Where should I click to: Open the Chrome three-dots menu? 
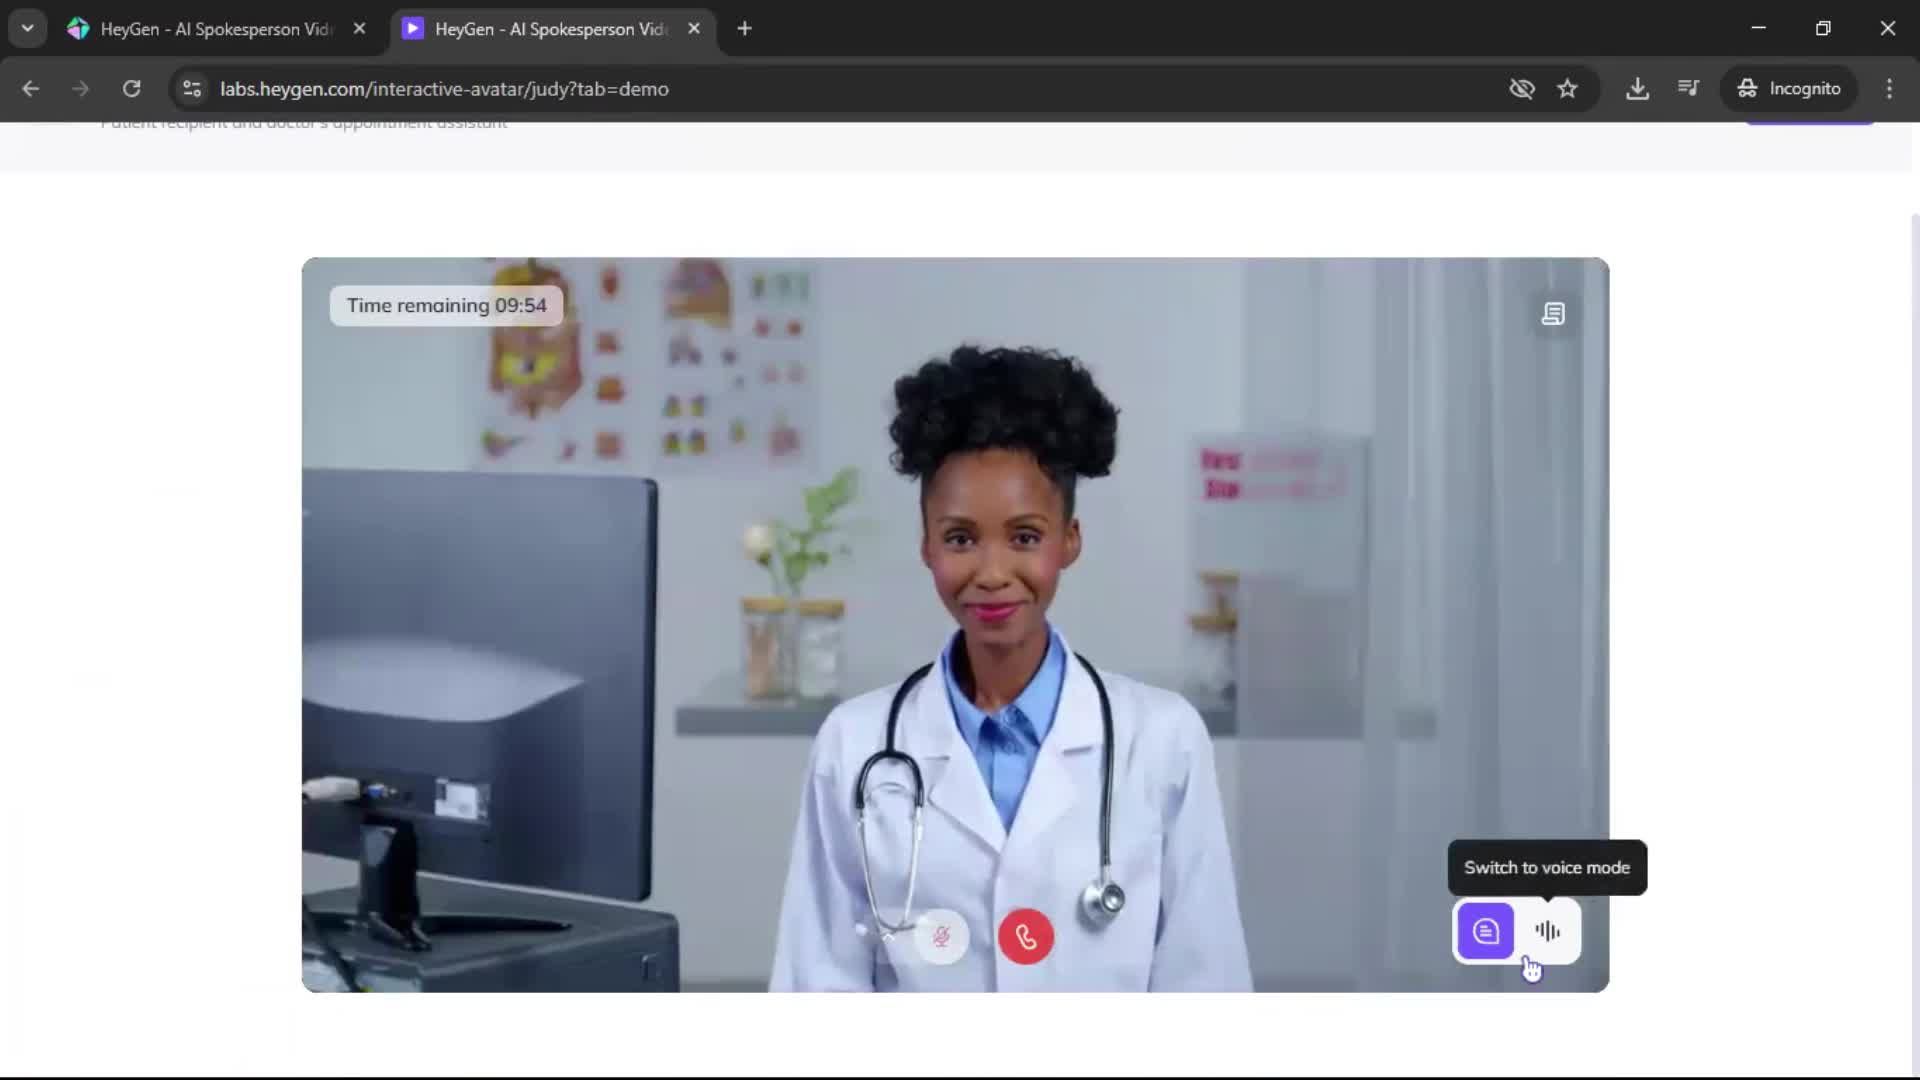[x=1889, y=89]
